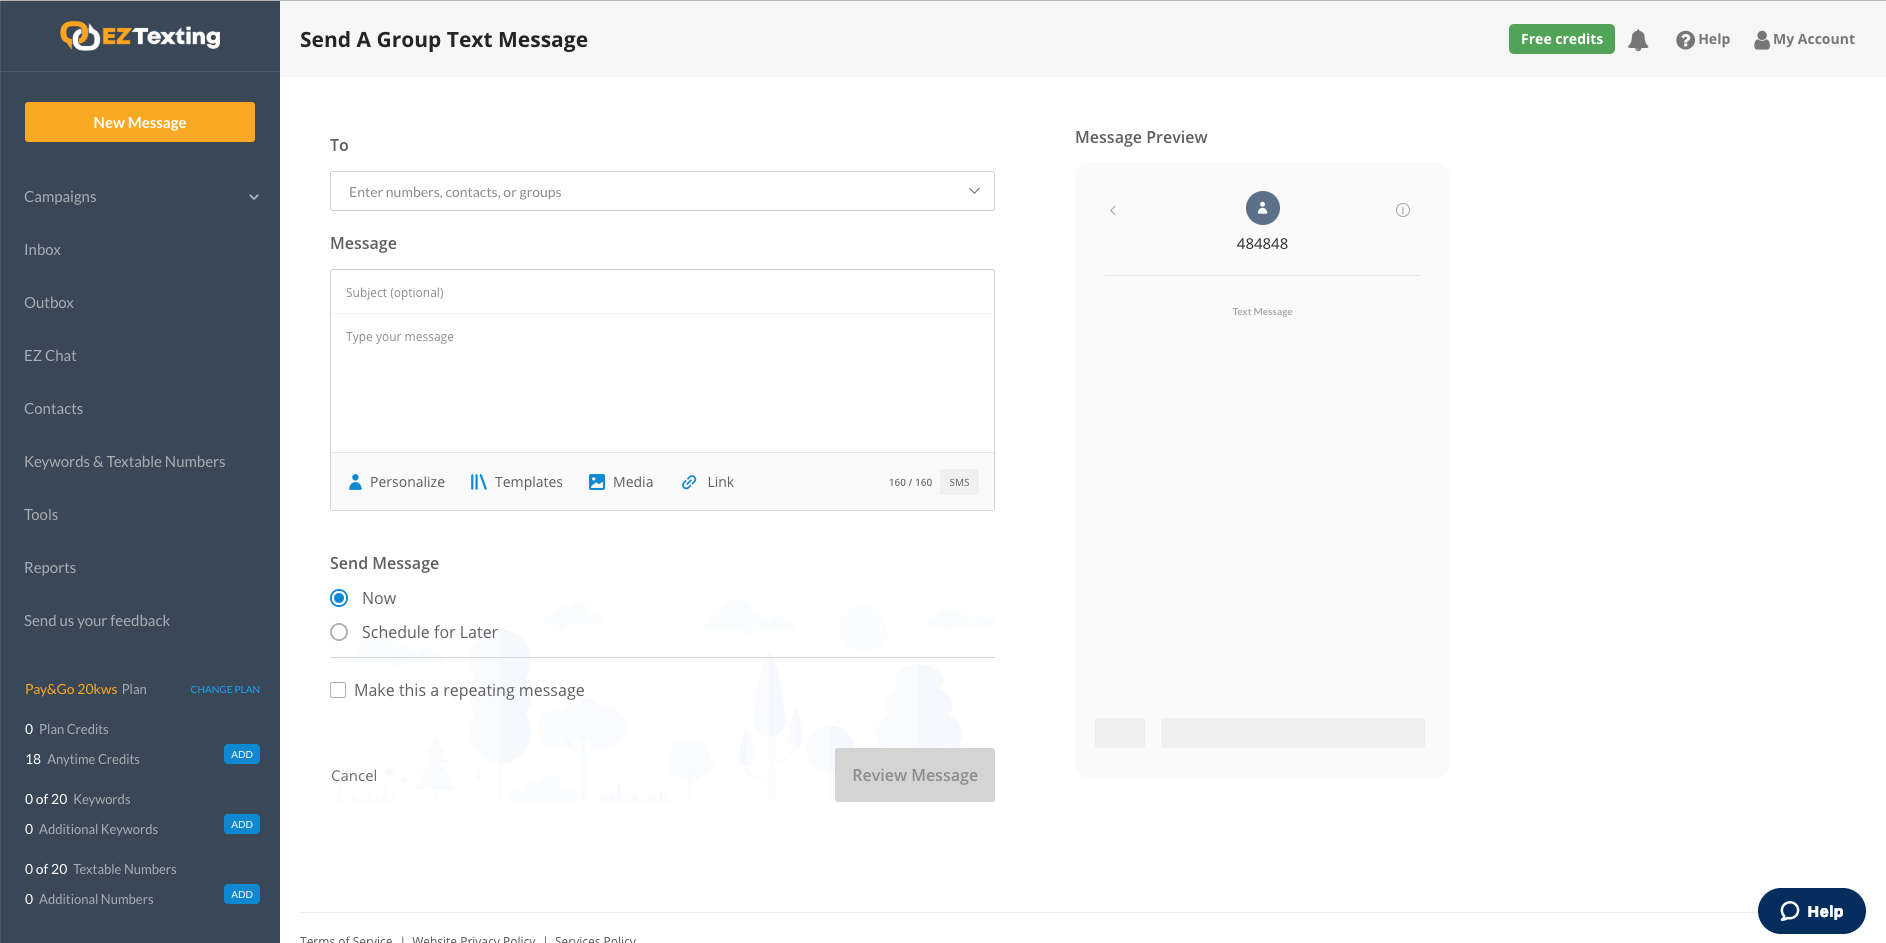Click the Pay&Go 20kws plan name
Image resolution: width=1886 pixels, height=943 pixels.
pos(71,689)
